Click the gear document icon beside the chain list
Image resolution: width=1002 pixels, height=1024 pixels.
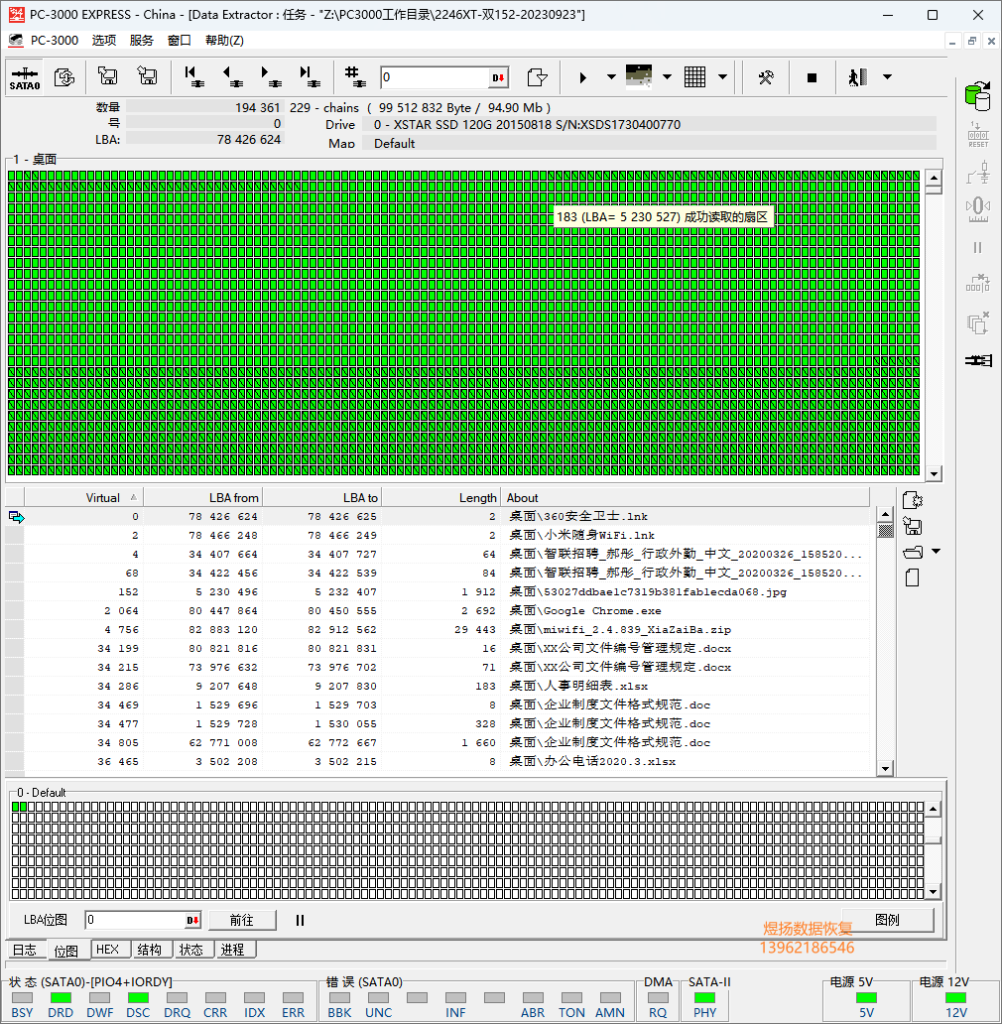click(913, 500)
